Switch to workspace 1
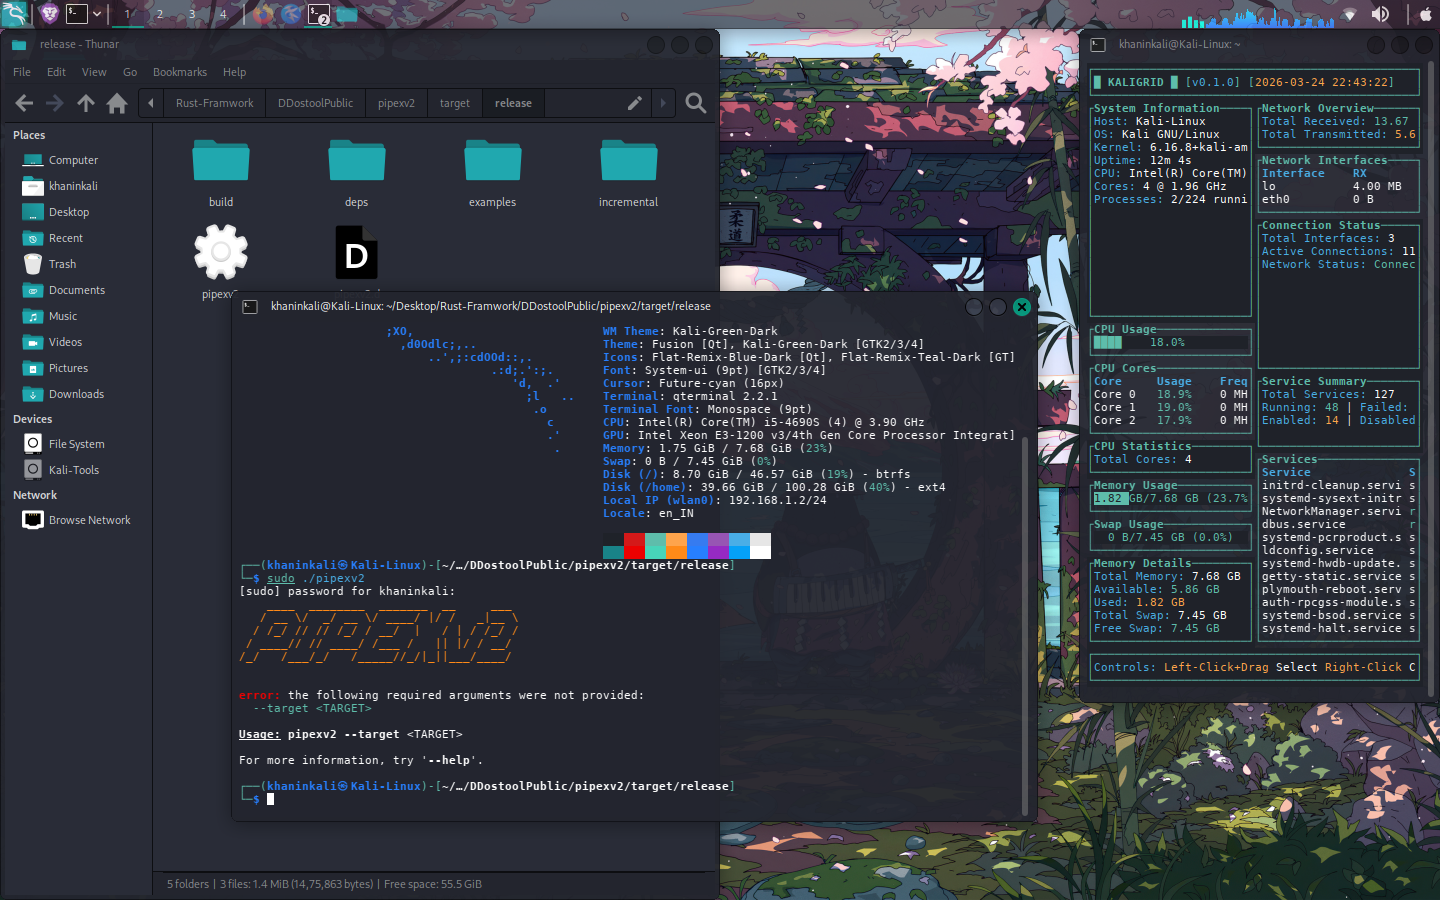Screen dimensions: 1440x900 tap(127, 14)
